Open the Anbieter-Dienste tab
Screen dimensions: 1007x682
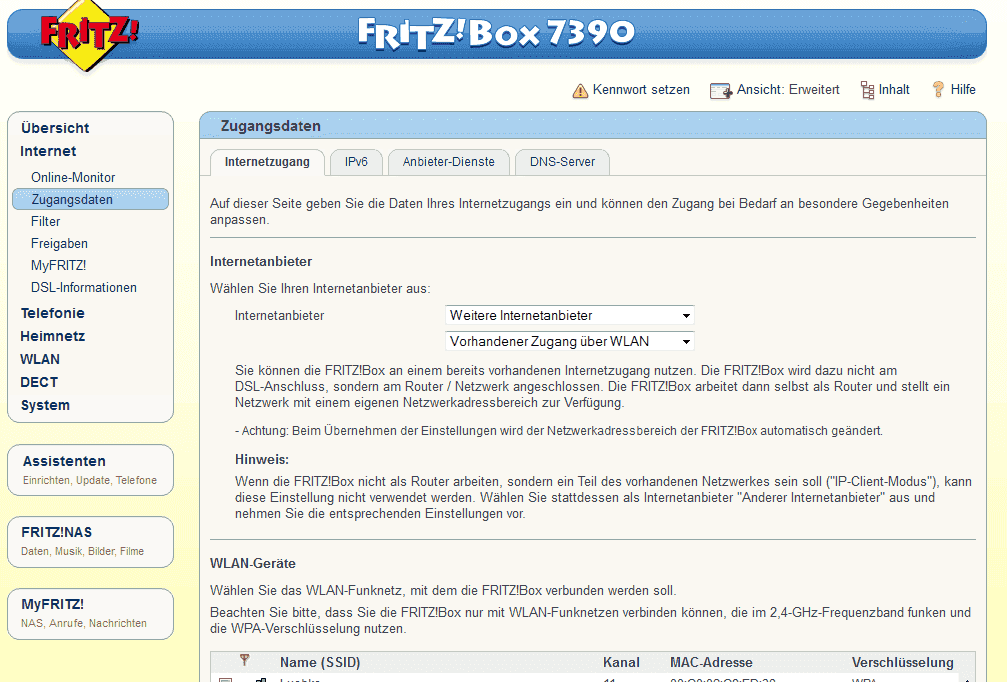(x=449, y=162)
